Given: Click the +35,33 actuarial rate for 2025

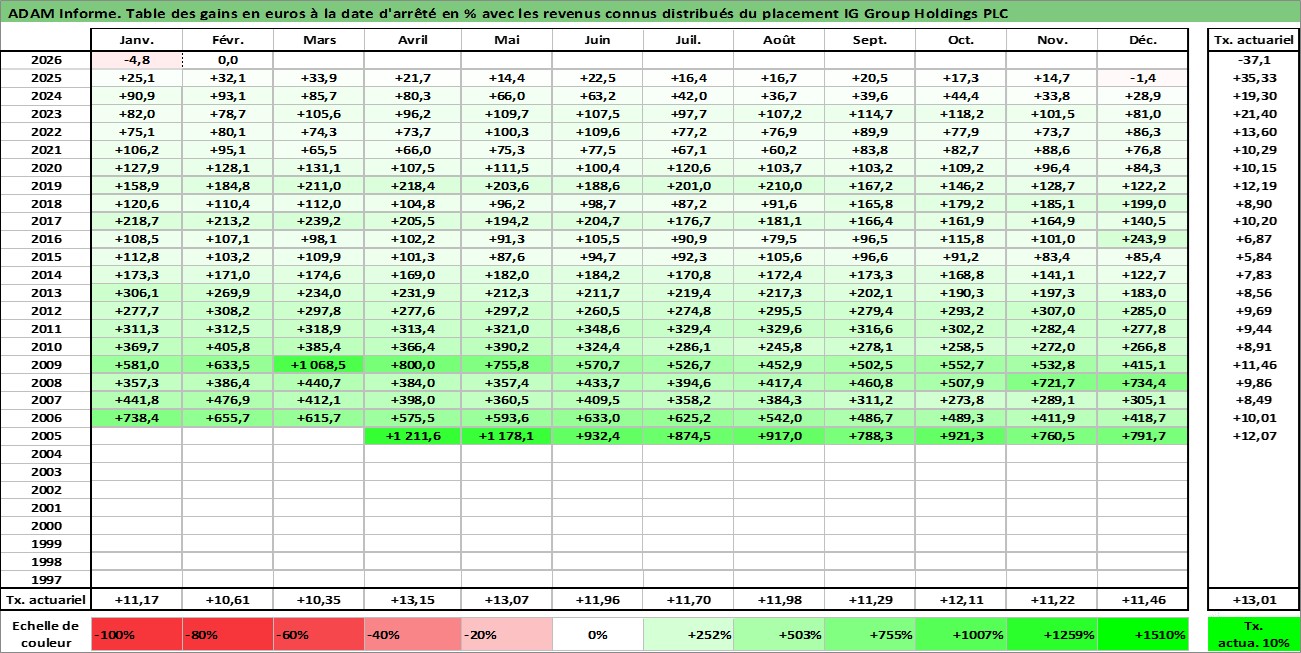Looking at the screenshot, I should click(x=1254, y=78).
